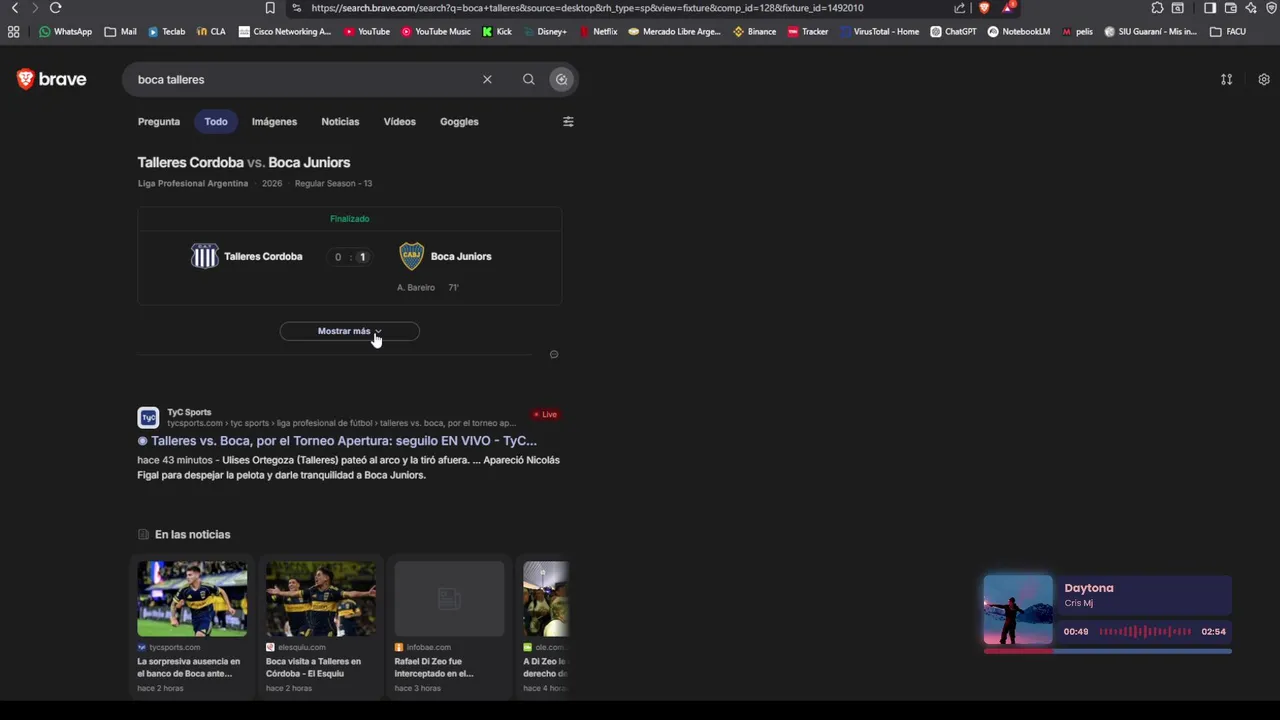Go back with the browser back arrow

click(15, 8)
